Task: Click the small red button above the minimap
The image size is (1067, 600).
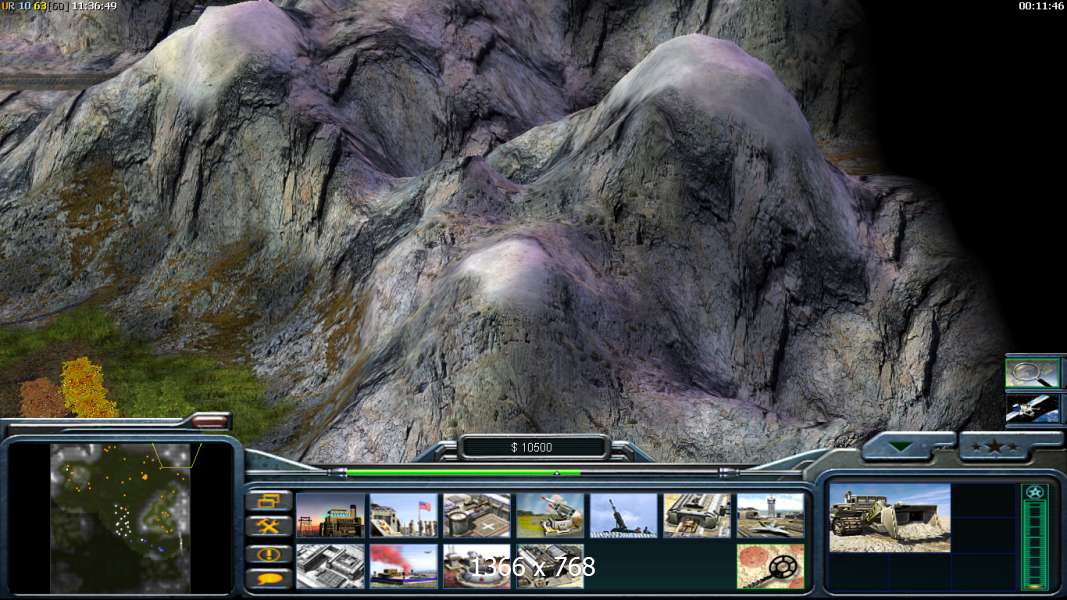Action: tap(210, 422)
